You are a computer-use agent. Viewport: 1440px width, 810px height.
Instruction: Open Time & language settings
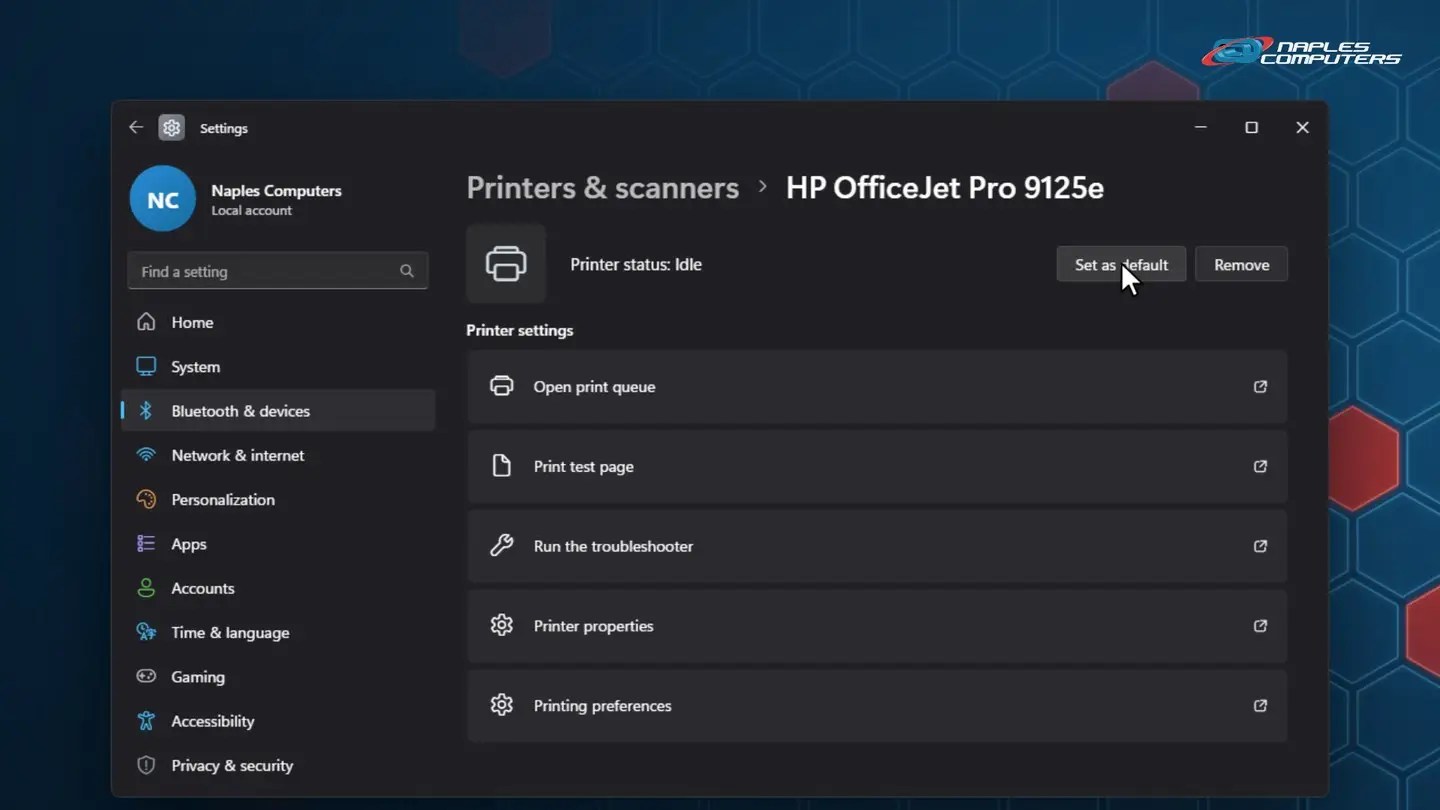tap(278, 632)
